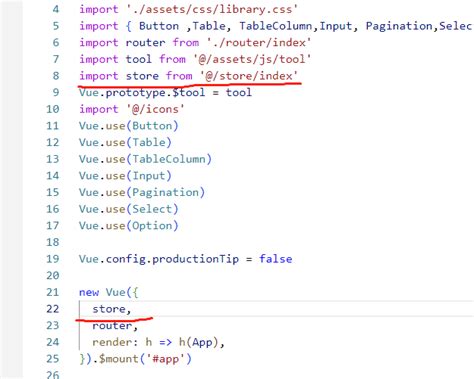
Task: Click 'Vue.config.productionTip' on line 19
Action: [x=159, y=259]
